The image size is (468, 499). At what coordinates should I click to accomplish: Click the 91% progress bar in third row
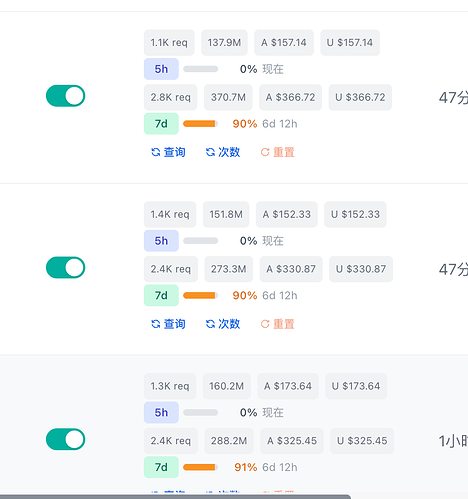(201, 467)
